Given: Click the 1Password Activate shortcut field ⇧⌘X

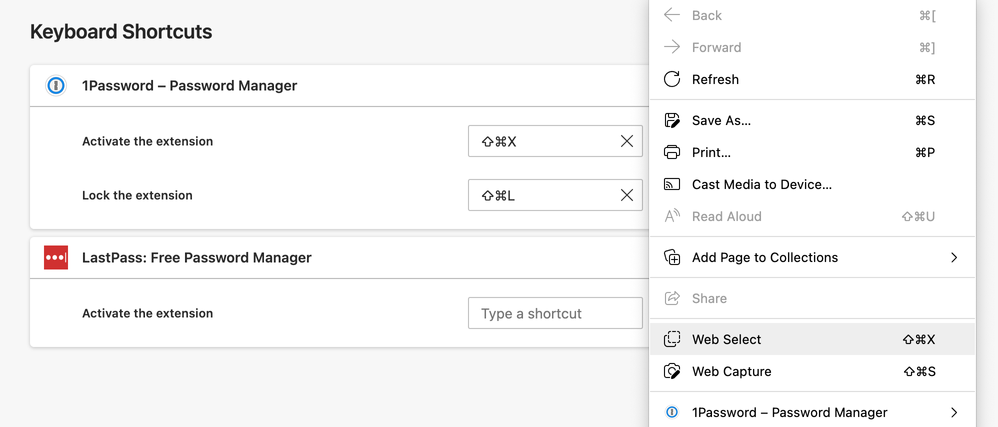Looking at the screenshot, I should tap(540, 141).
